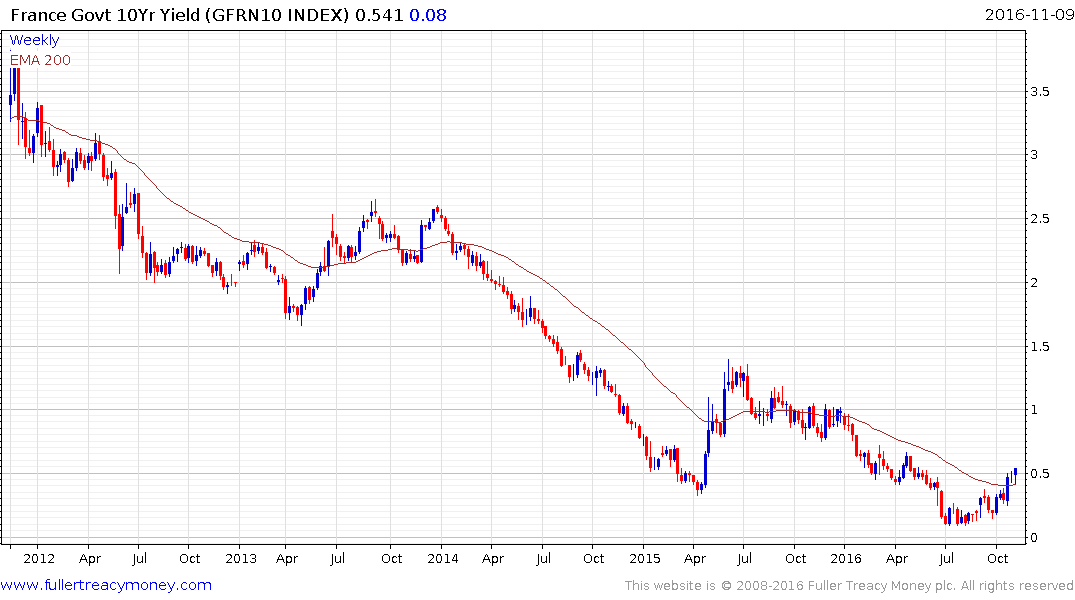
Task: Click the latest blue candle at far right
Action: coord(1015,472)
